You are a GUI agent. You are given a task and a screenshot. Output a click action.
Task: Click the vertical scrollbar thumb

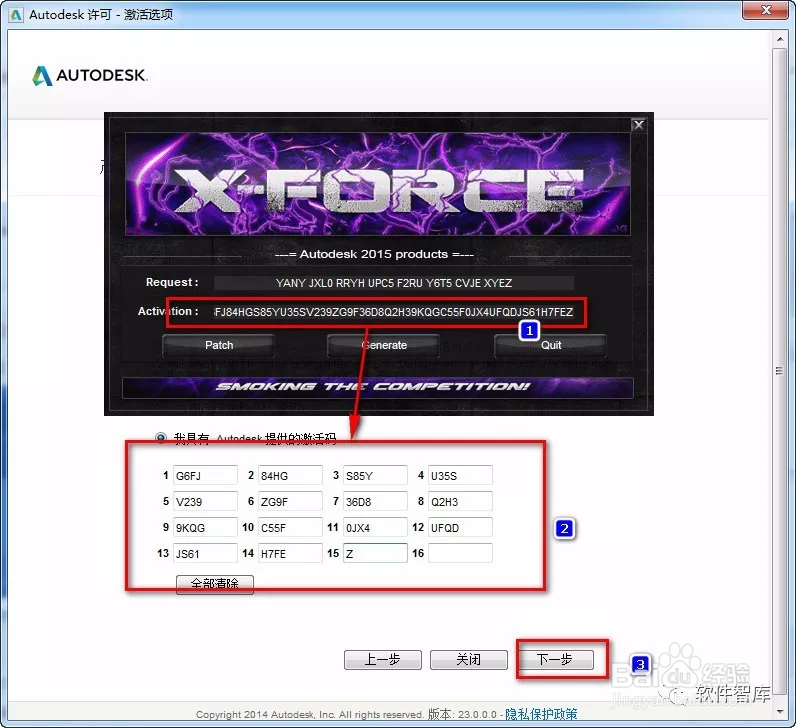780,371
